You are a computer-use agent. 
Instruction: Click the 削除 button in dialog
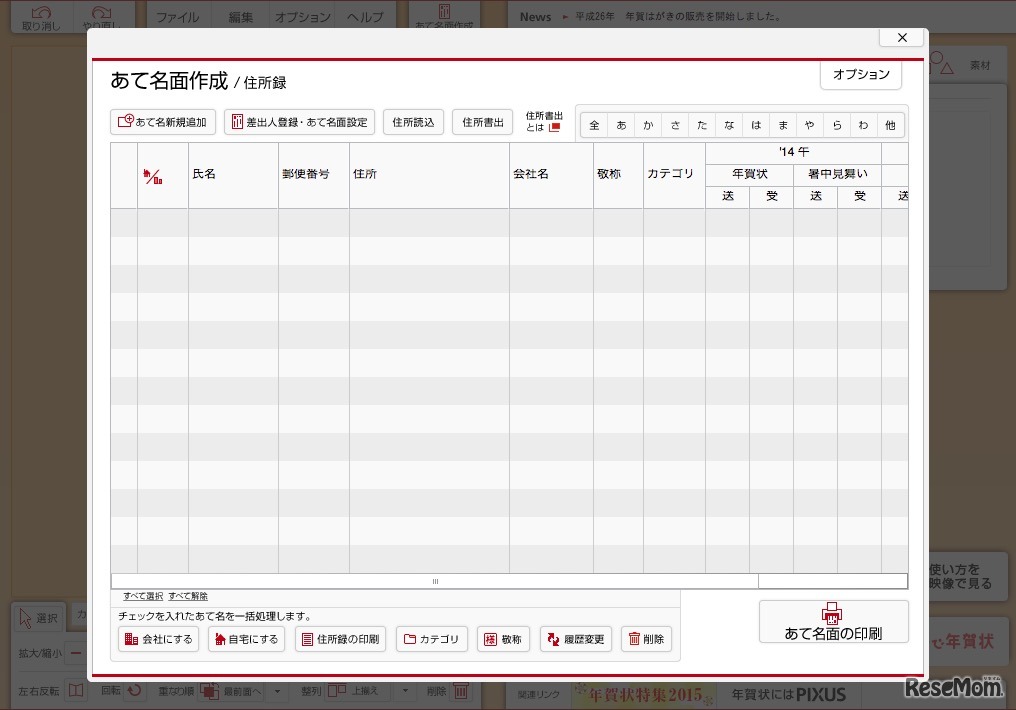pyautogui.click(x=647, y=639)
